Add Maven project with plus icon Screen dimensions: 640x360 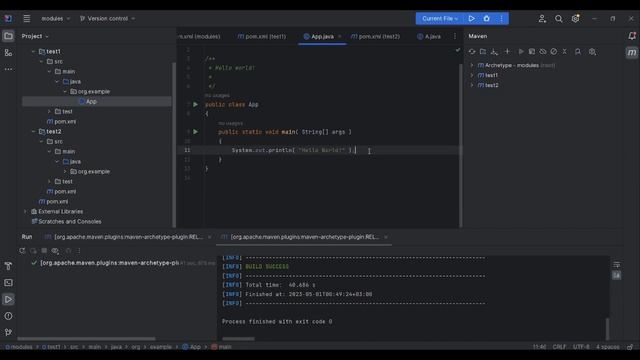coord(507,52)
